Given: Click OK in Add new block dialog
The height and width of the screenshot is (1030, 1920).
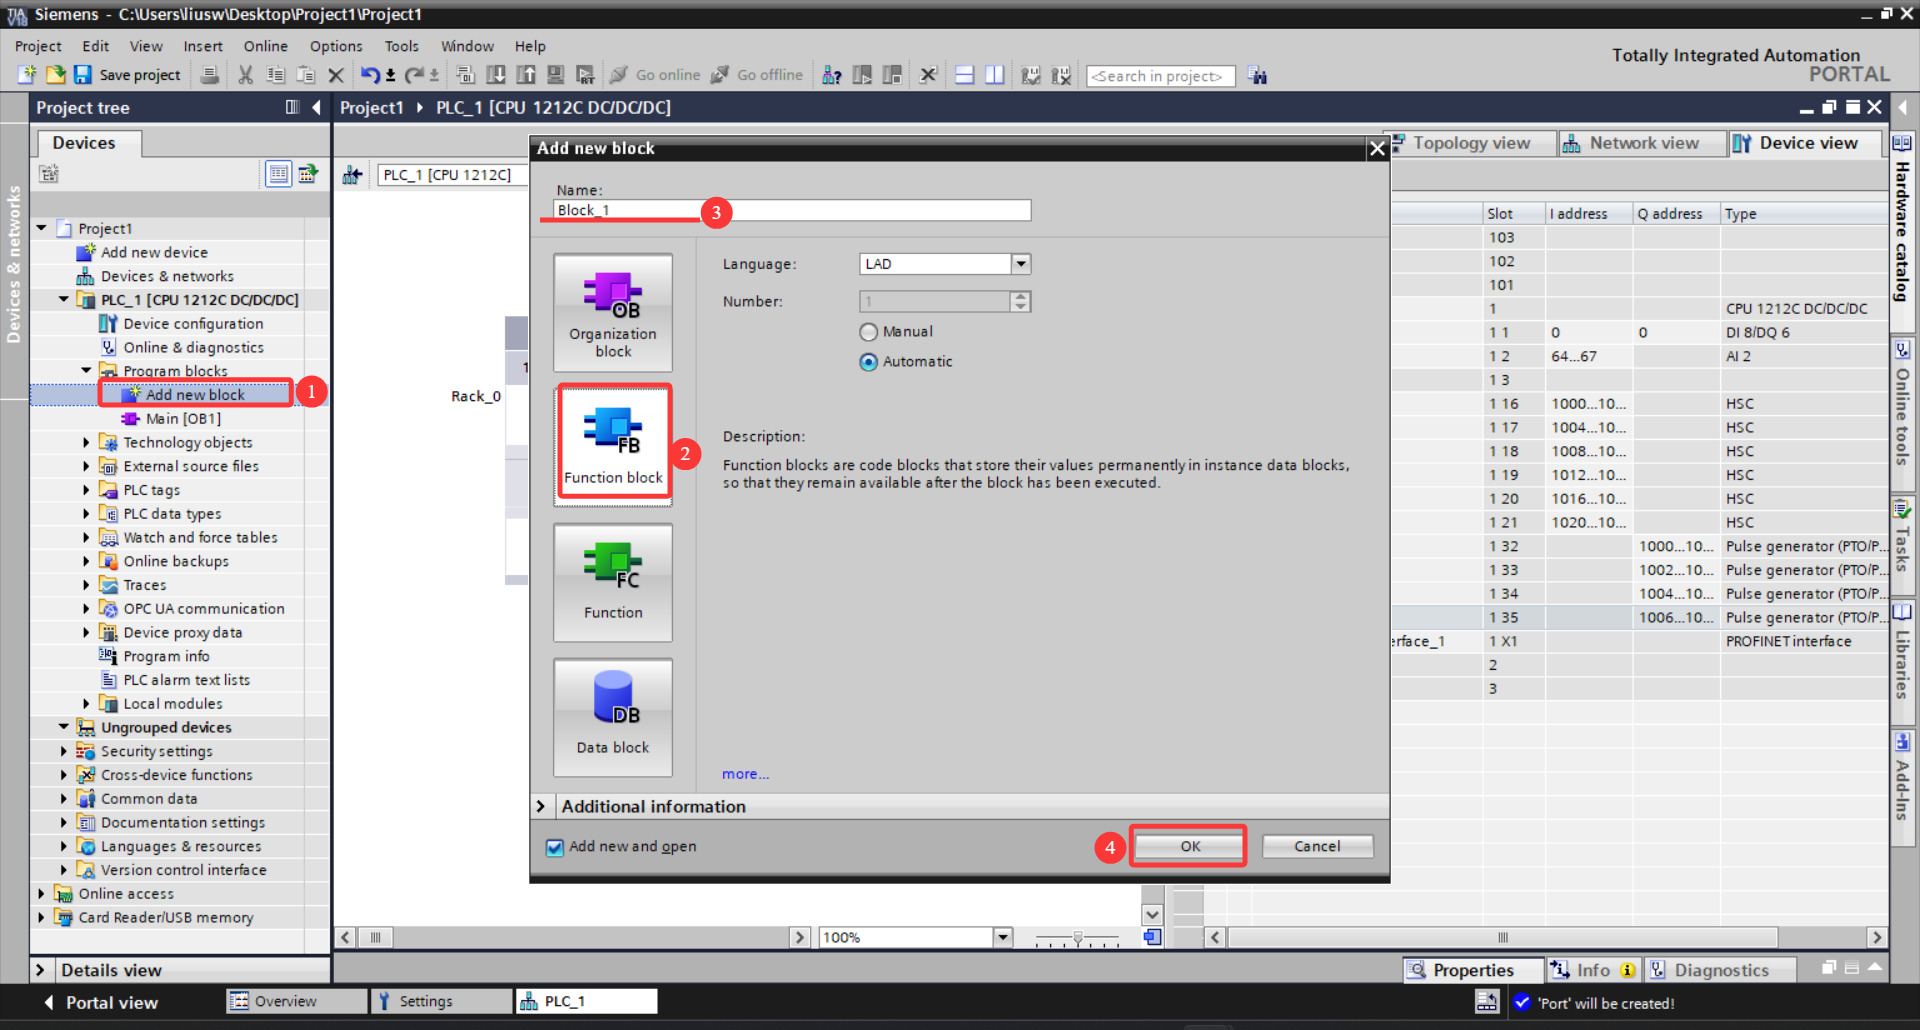Looking at the screenshot, I should coord(1189,846).
